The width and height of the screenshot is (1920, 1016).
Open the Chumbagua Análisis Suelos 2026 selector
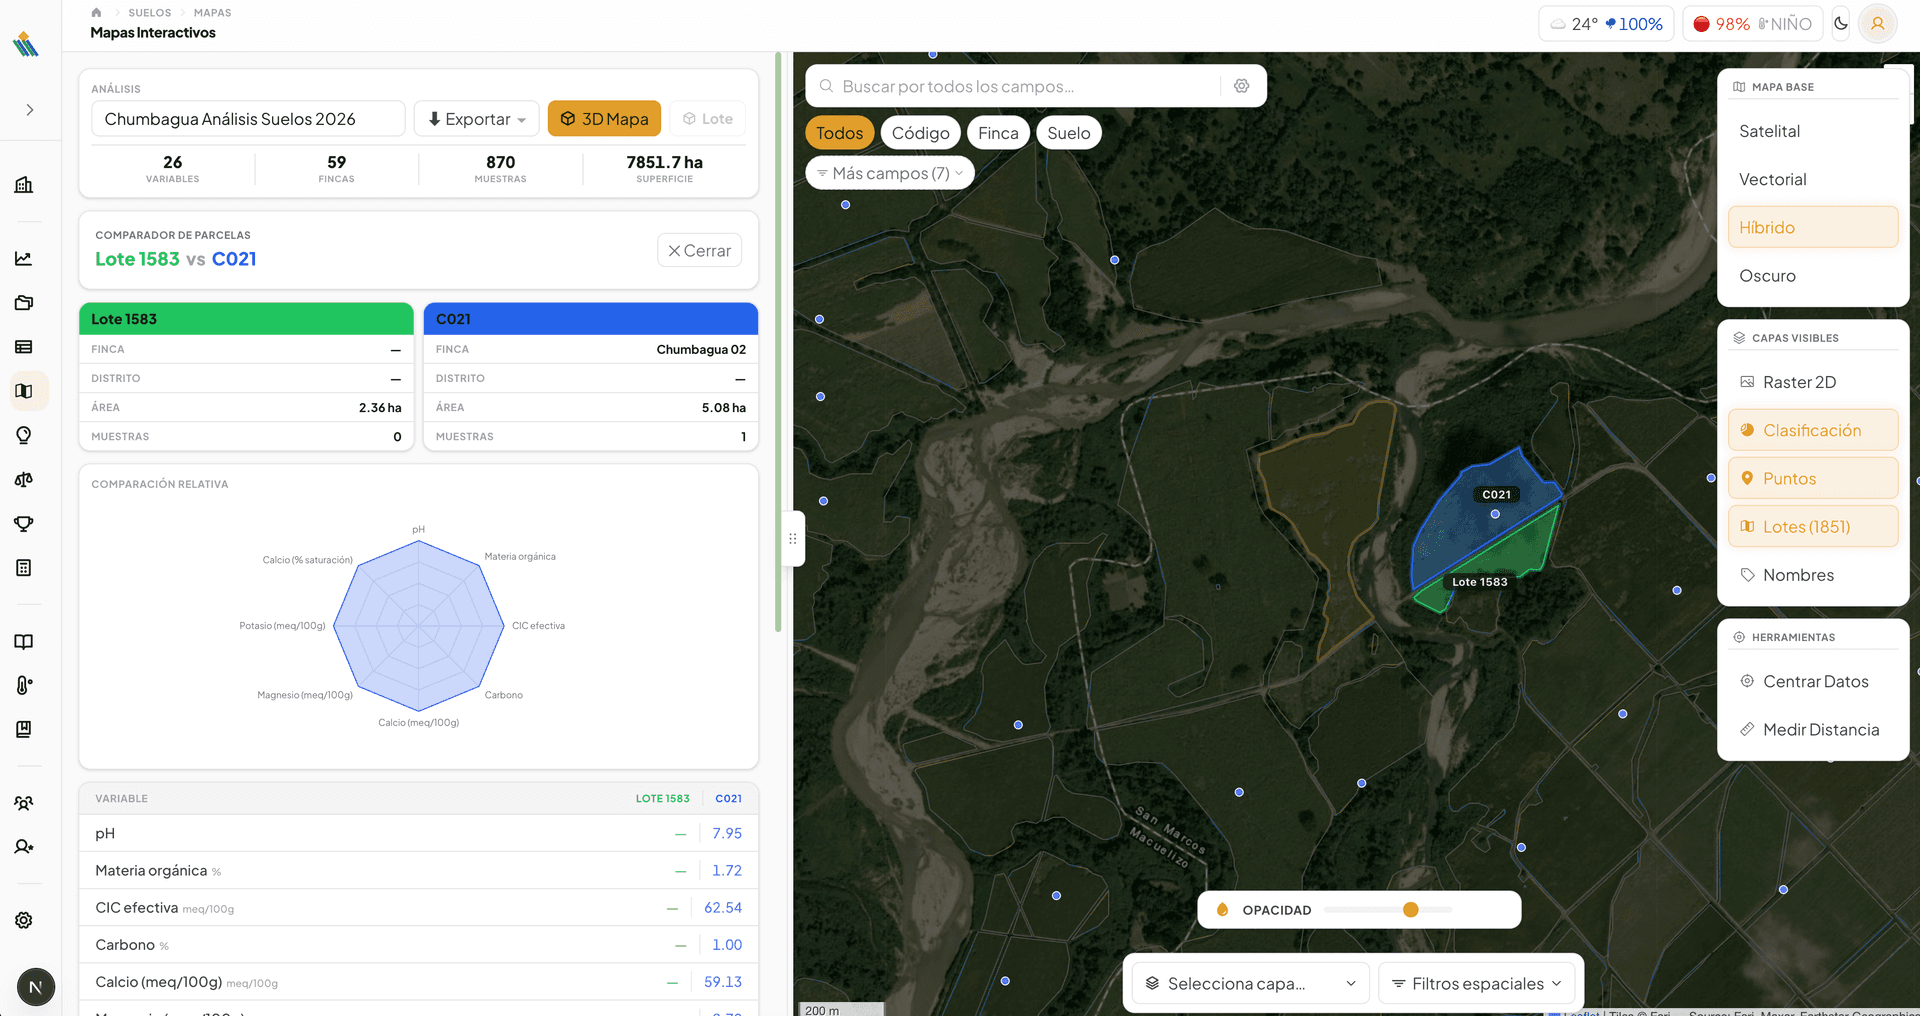coord(248,119)
